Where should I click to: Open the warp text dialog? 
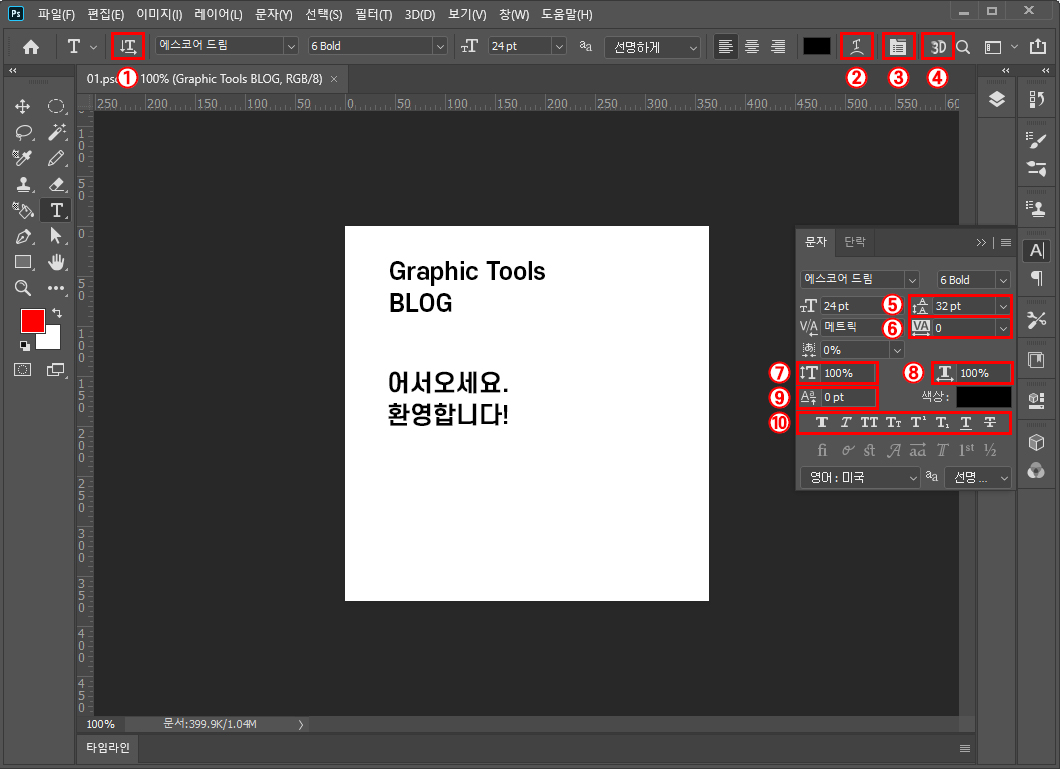[857, 47]
